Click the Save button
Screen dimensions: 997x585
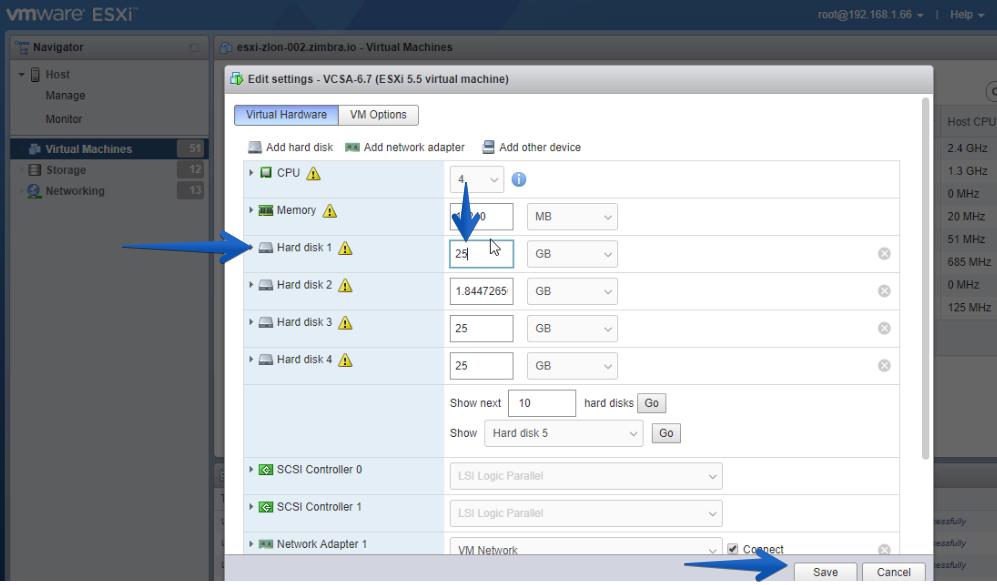(x=825, y=572)
